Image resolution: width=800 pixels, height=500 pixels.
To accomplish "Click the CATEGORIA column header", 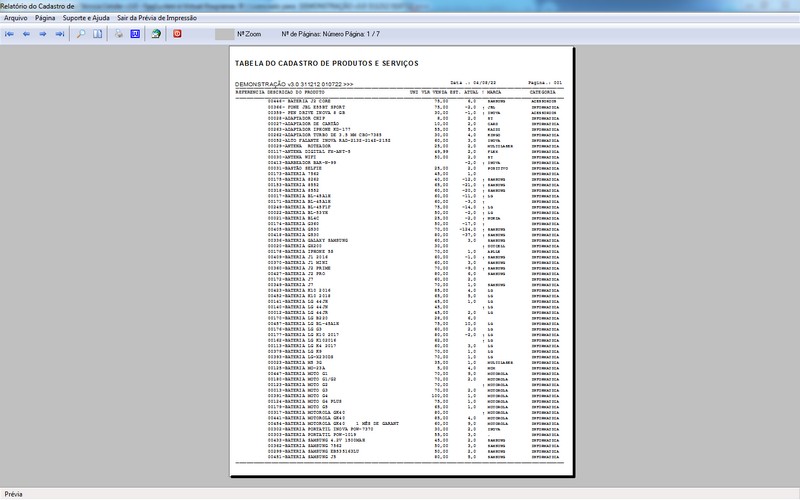I will [x=542, y=92].
